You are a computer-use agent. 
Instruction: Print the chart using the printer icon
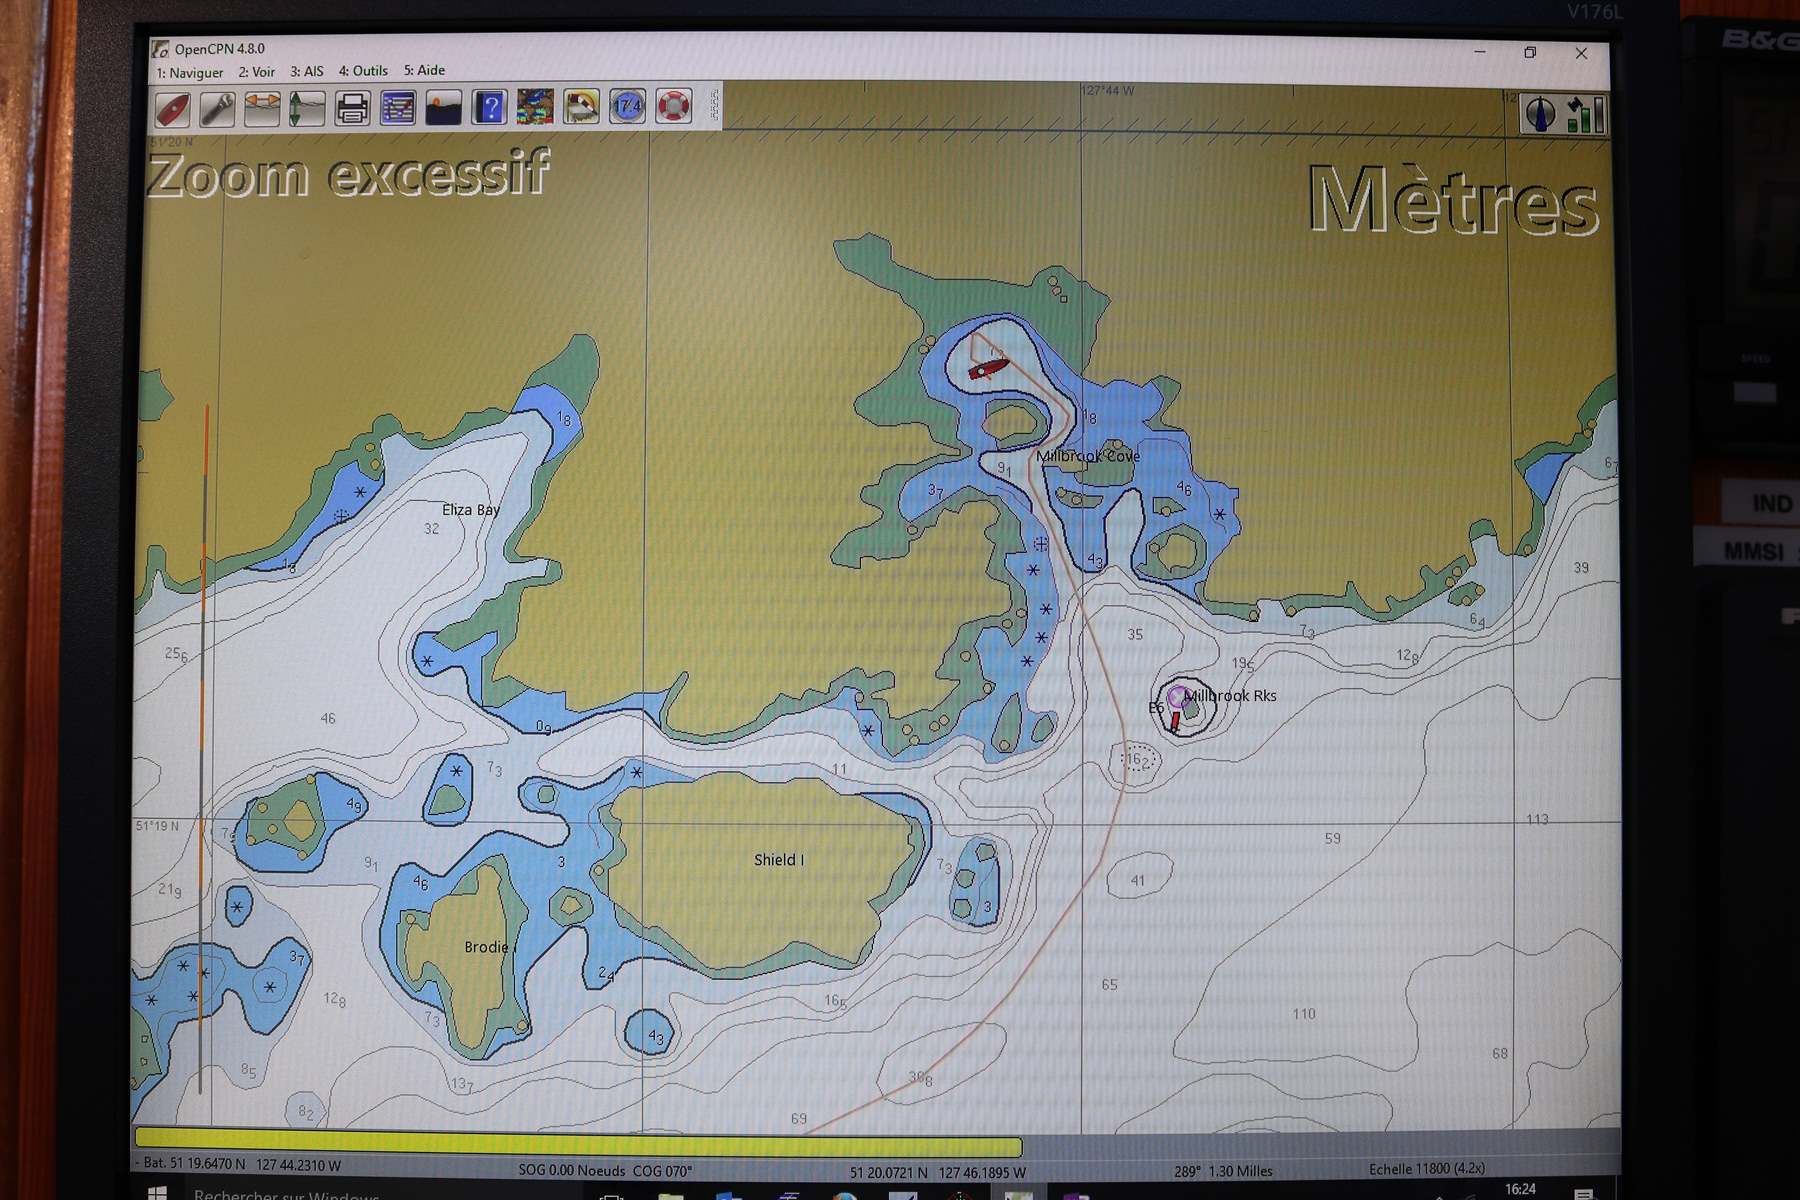tap(352, 108)
